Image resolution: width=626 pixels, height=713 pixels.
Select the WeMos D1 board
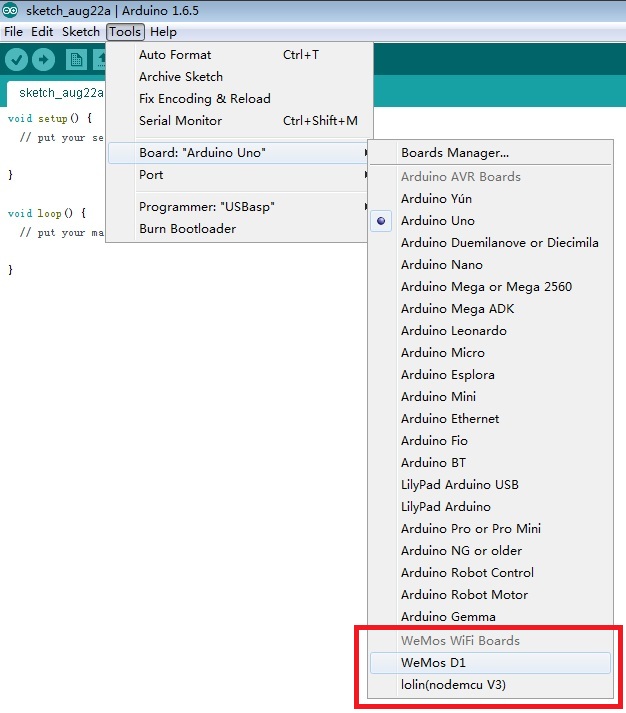[490, 663]
